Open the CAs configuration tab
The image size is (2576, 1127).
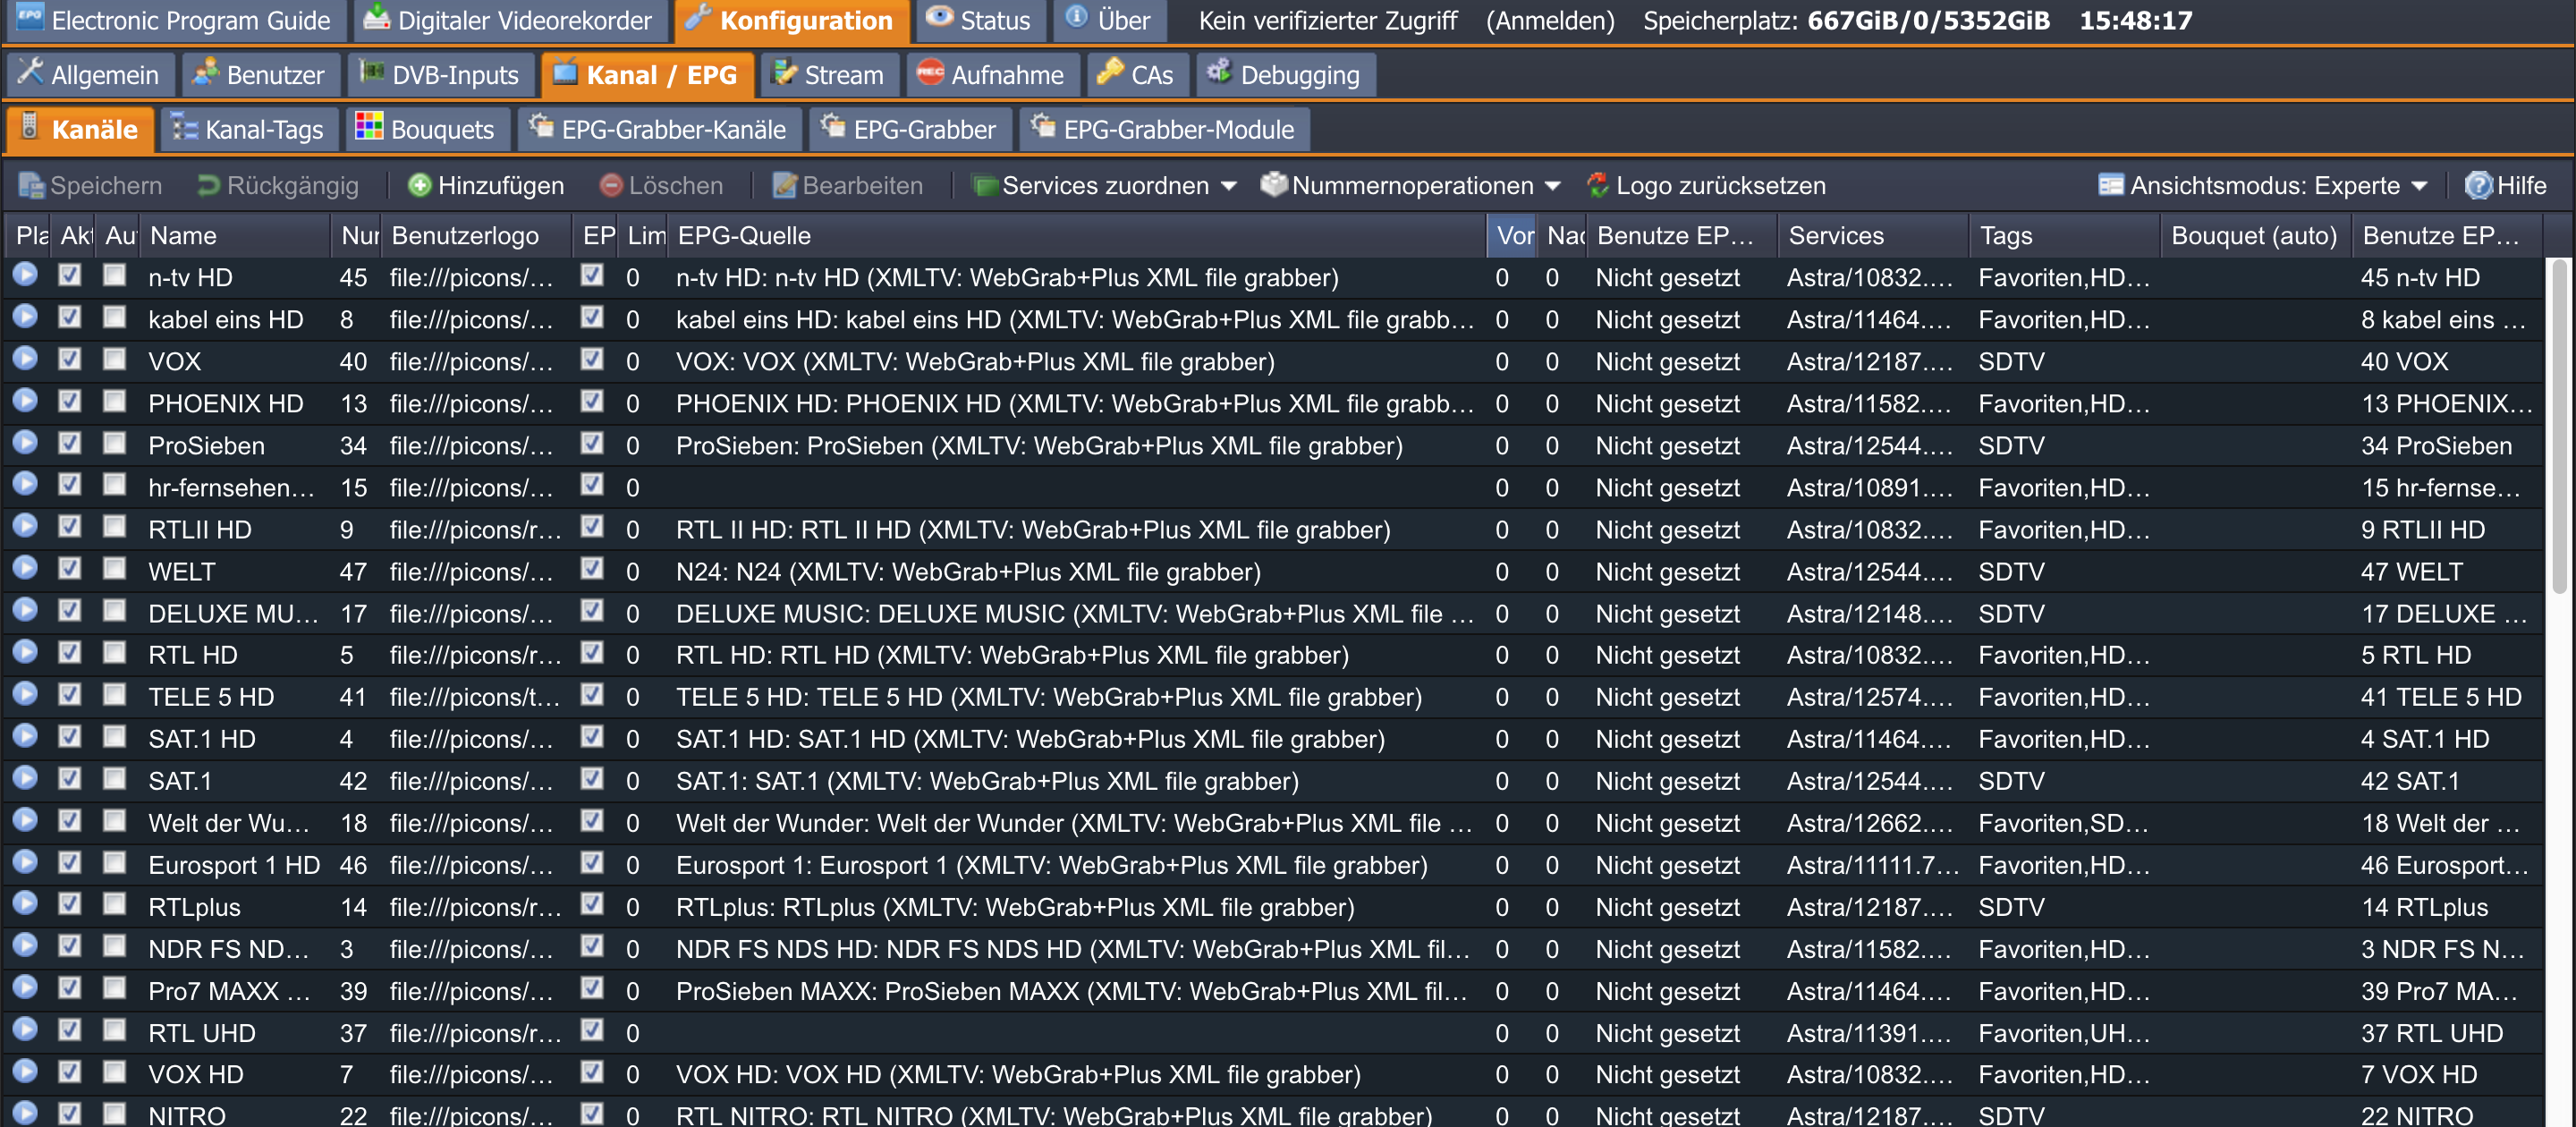(1136, 75)
